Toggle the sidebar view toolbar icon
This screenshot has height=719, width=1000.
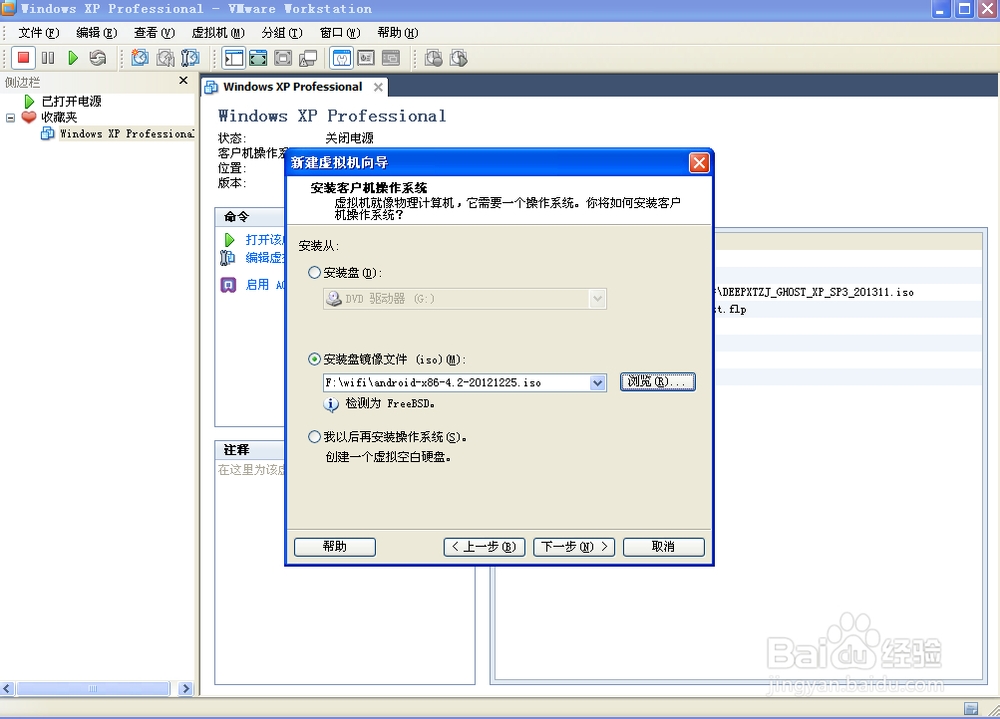click(x=233, y=58)
